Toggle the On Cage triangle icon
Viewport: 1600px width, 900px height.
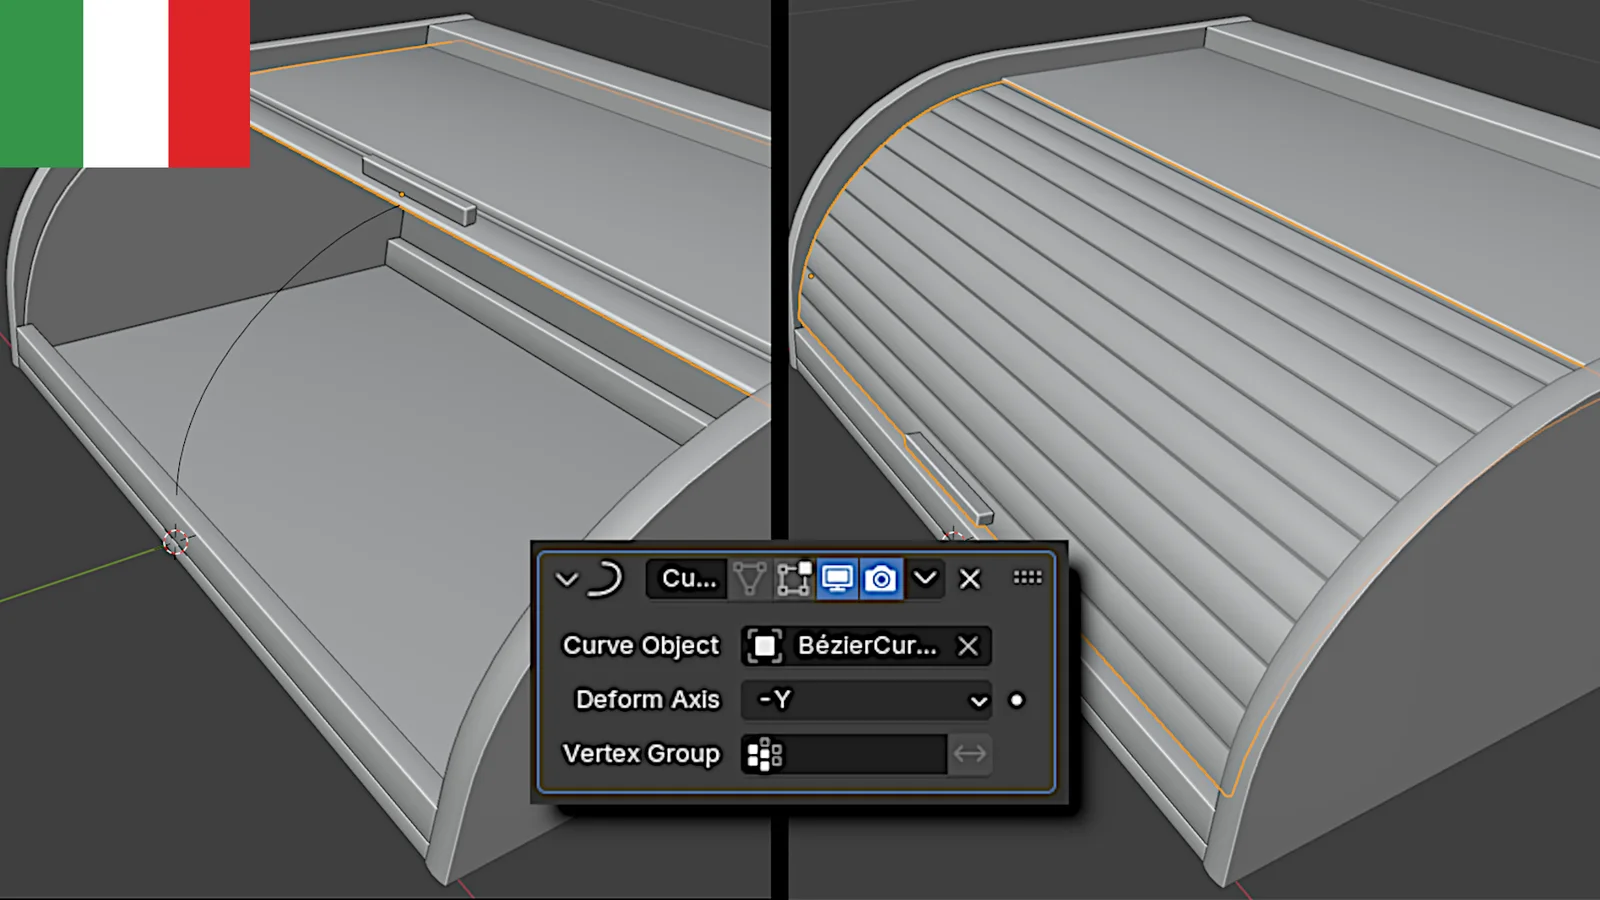pos(749,579)
